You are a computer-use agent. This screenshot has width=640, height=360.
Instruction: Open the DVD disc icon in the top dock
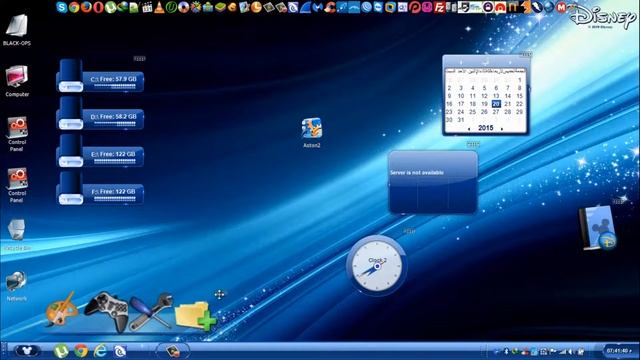(183, 7)
